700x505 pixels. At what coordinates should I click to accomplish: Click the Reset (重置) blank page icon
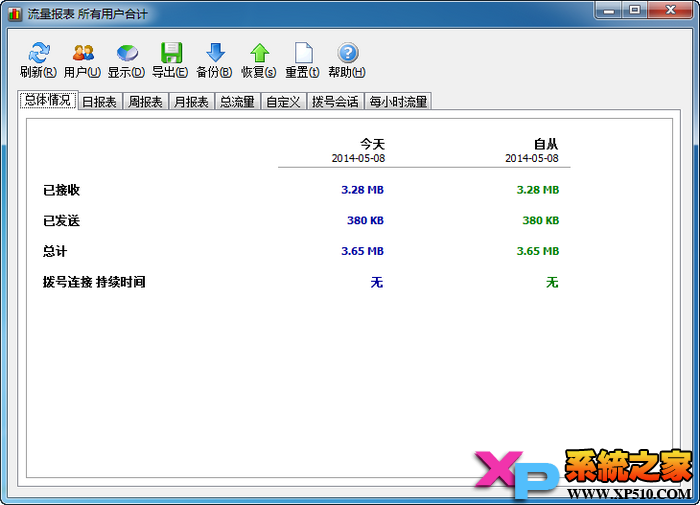point(303,53)
